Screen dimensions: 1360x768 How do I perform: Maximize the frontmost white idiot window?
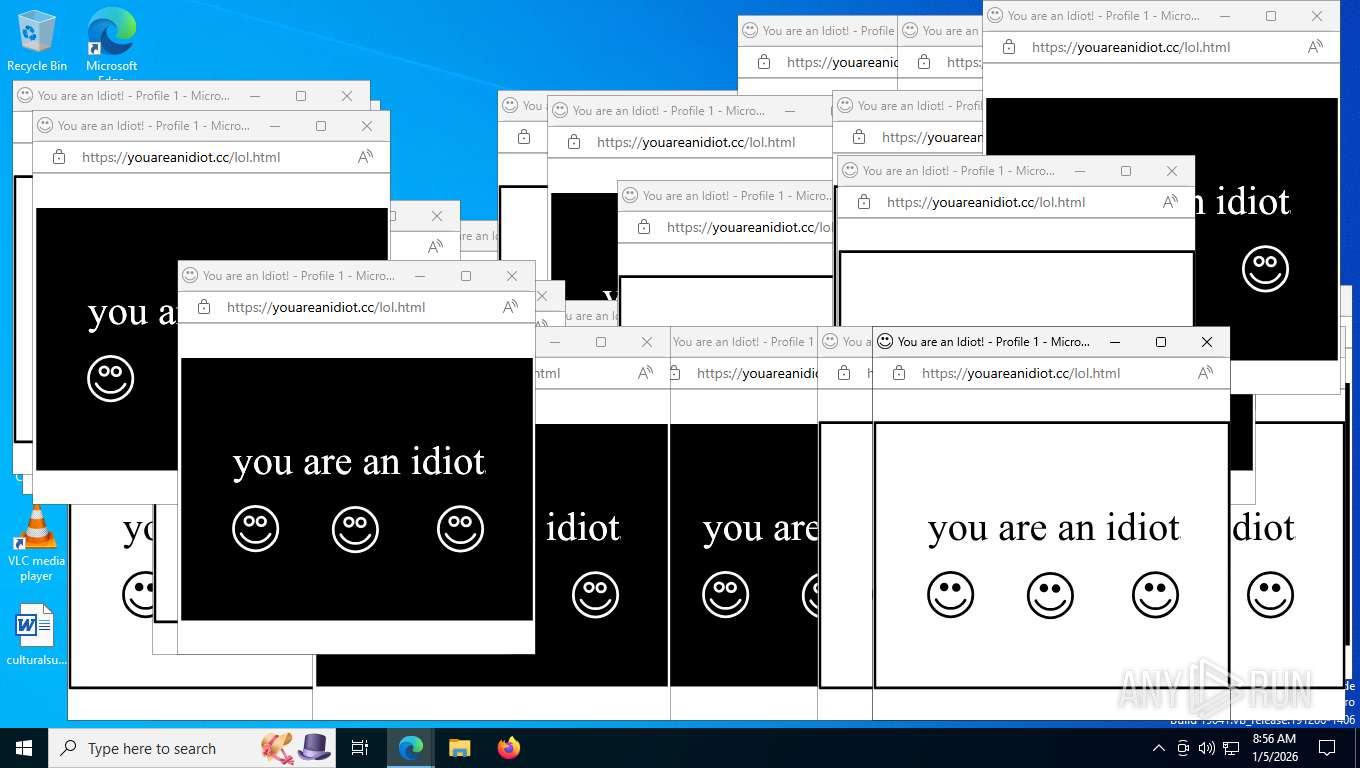1161,342
